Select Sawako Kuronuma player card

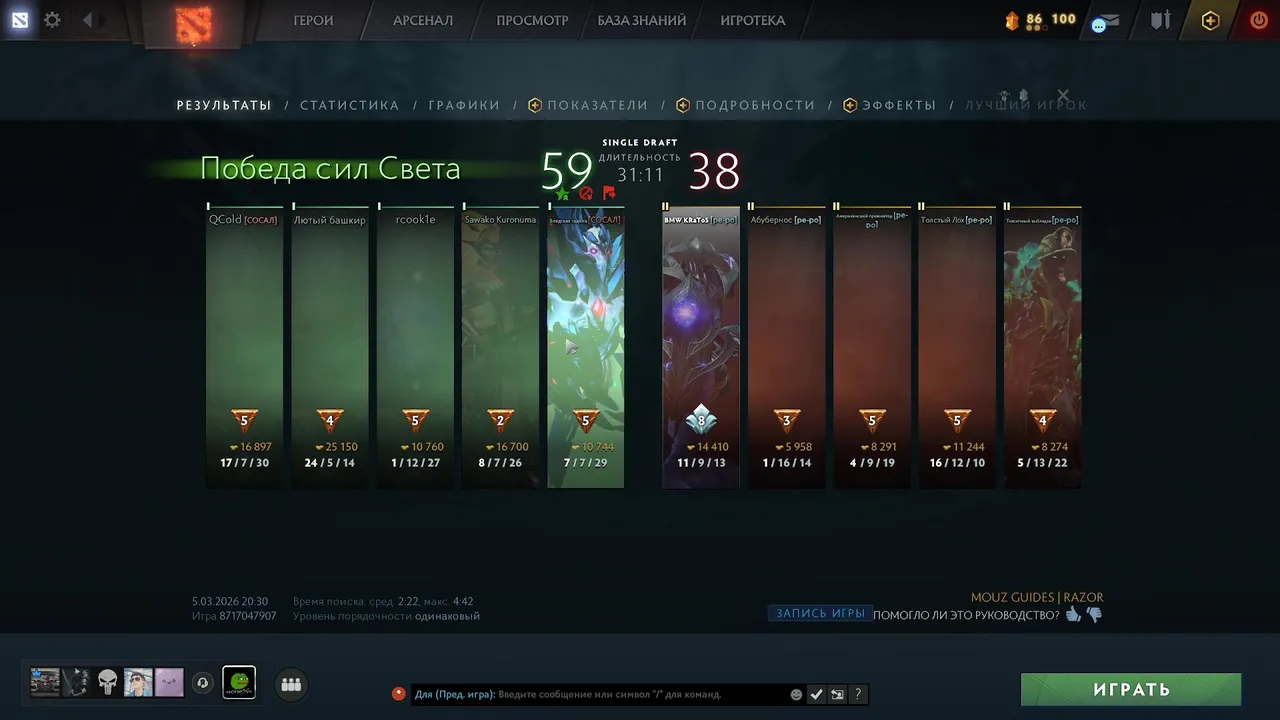click(x=501, y=348)
